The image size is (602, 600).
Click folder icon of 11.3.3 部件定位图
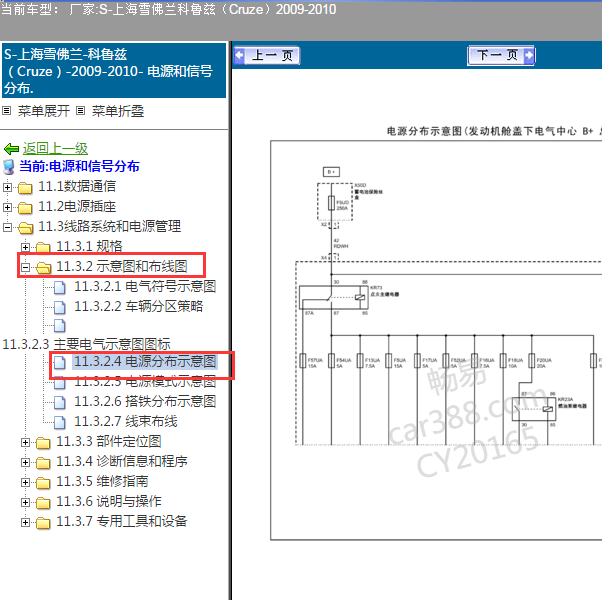tap(43, 443)
